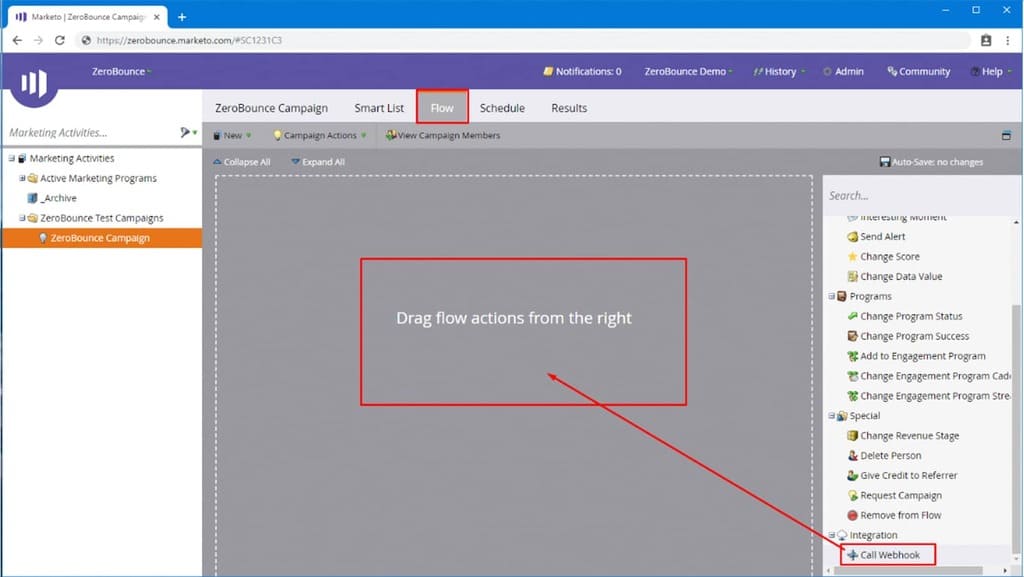Click View Campaign Members
This screenshot has height=577, width=1024.
tap(443, 136)
